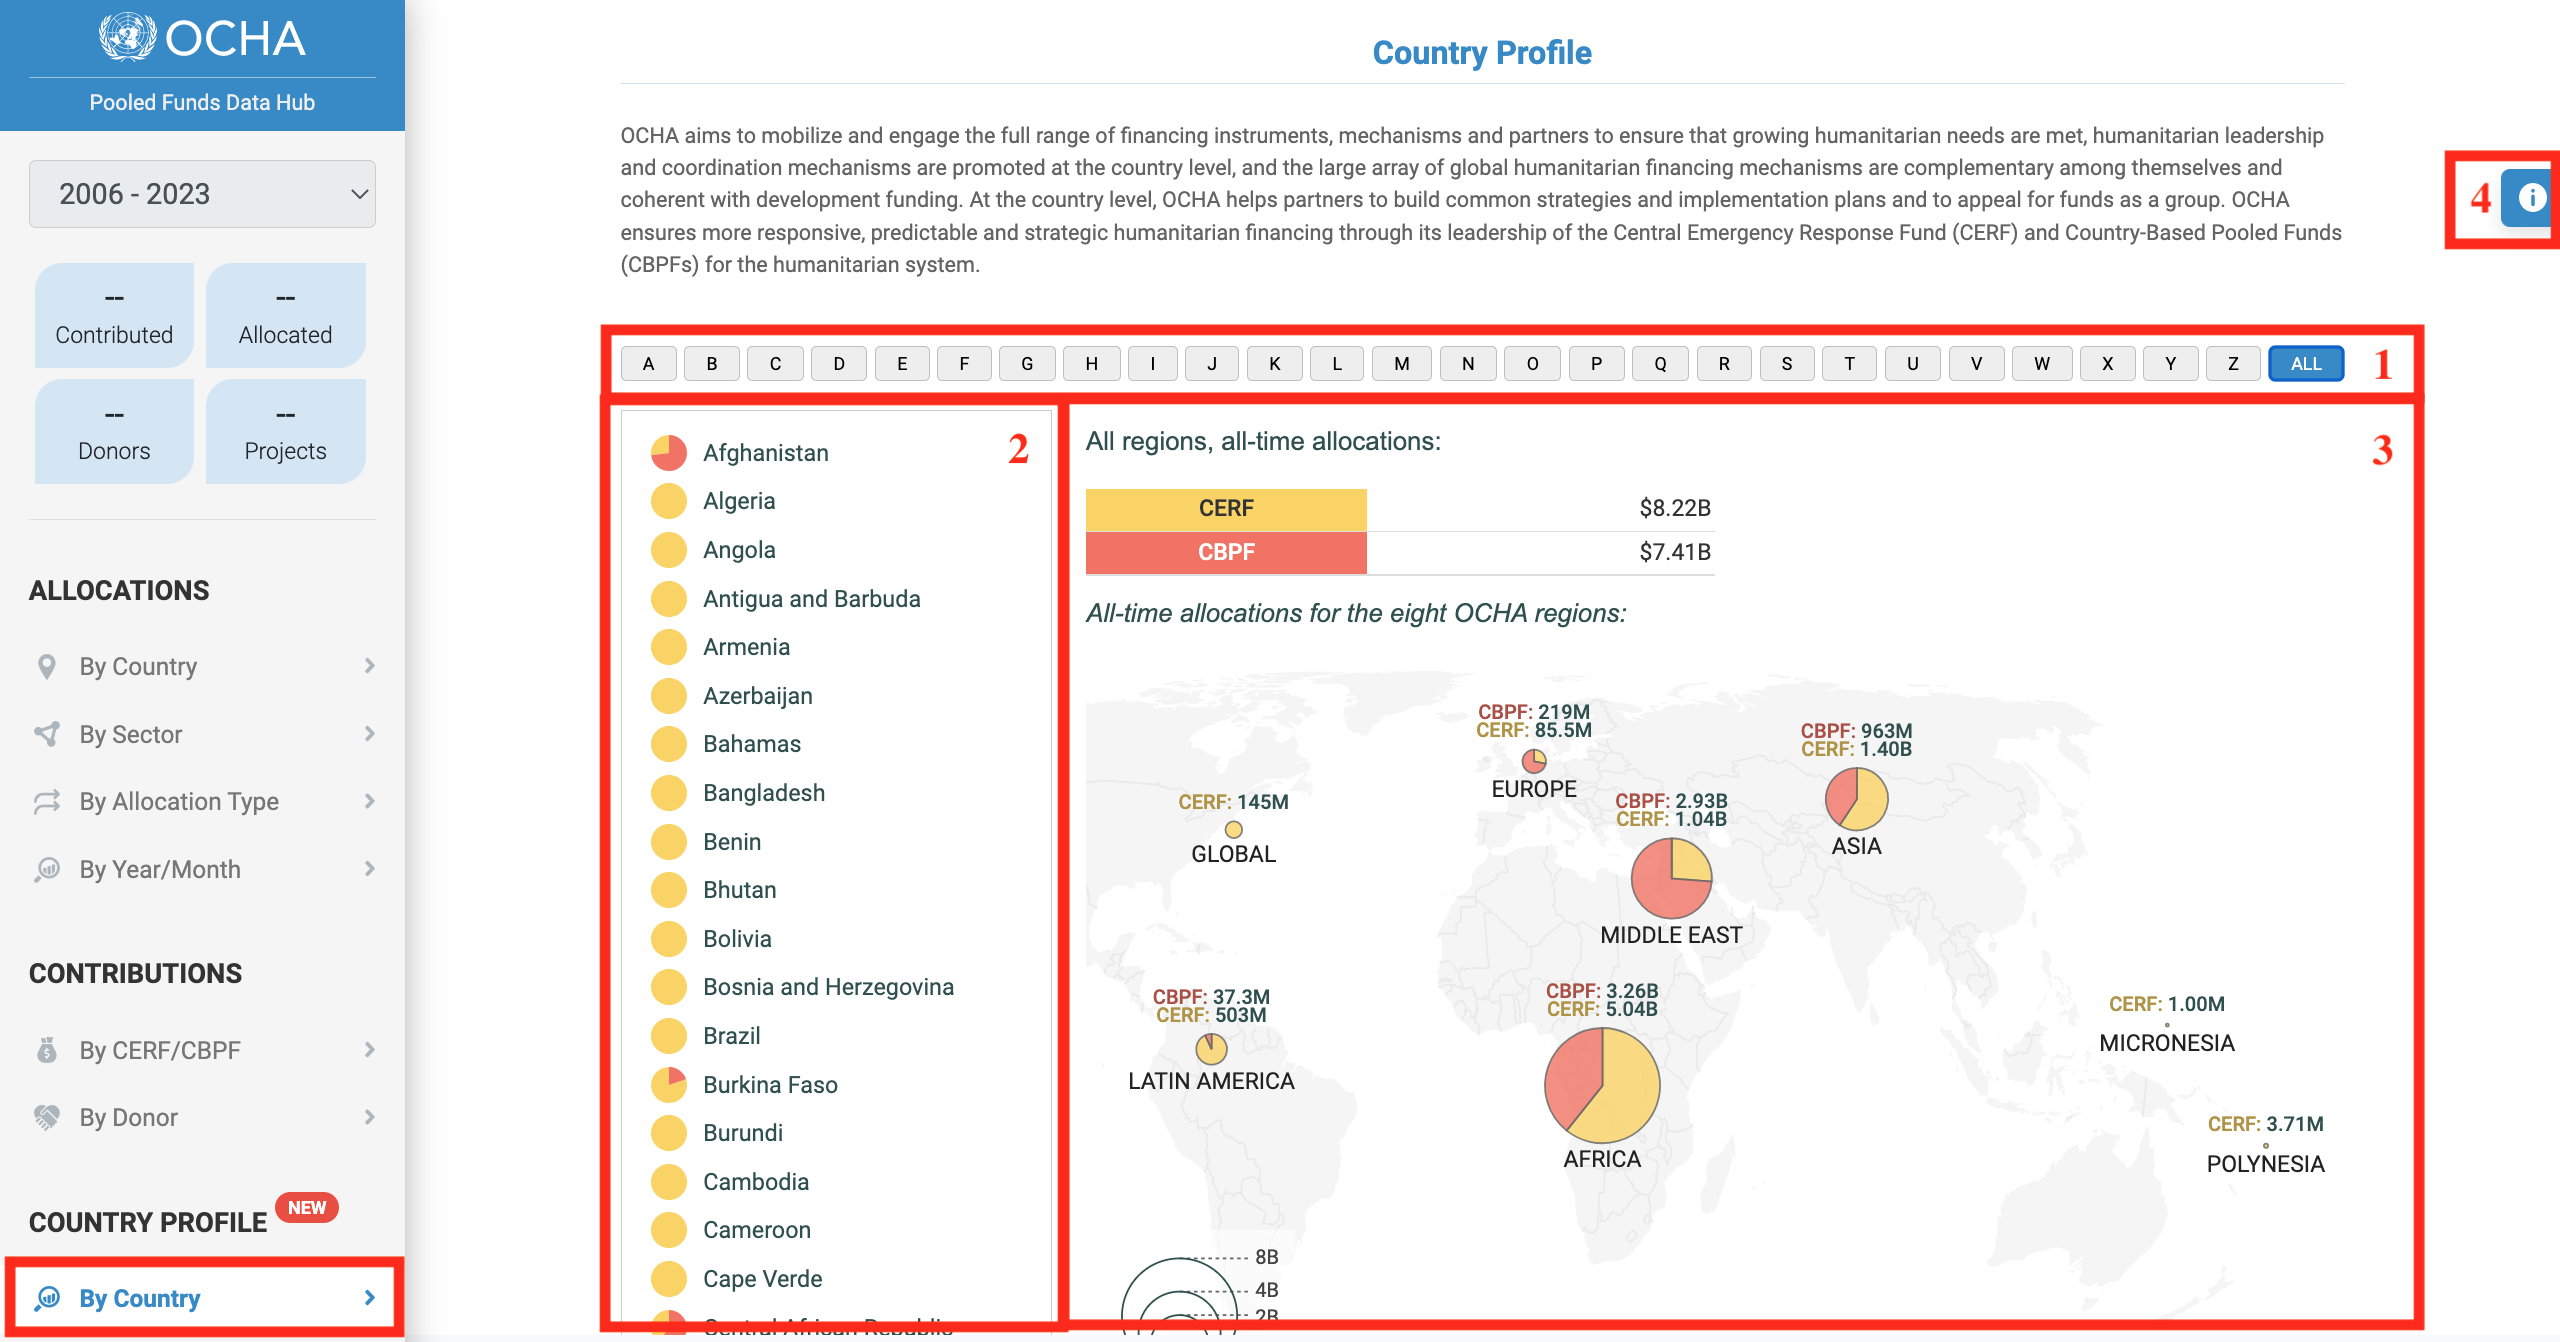The image size is (2560, 1342).
Task: Click the yellow CERF legend swatch
Action: click(x=1226, y=509)
